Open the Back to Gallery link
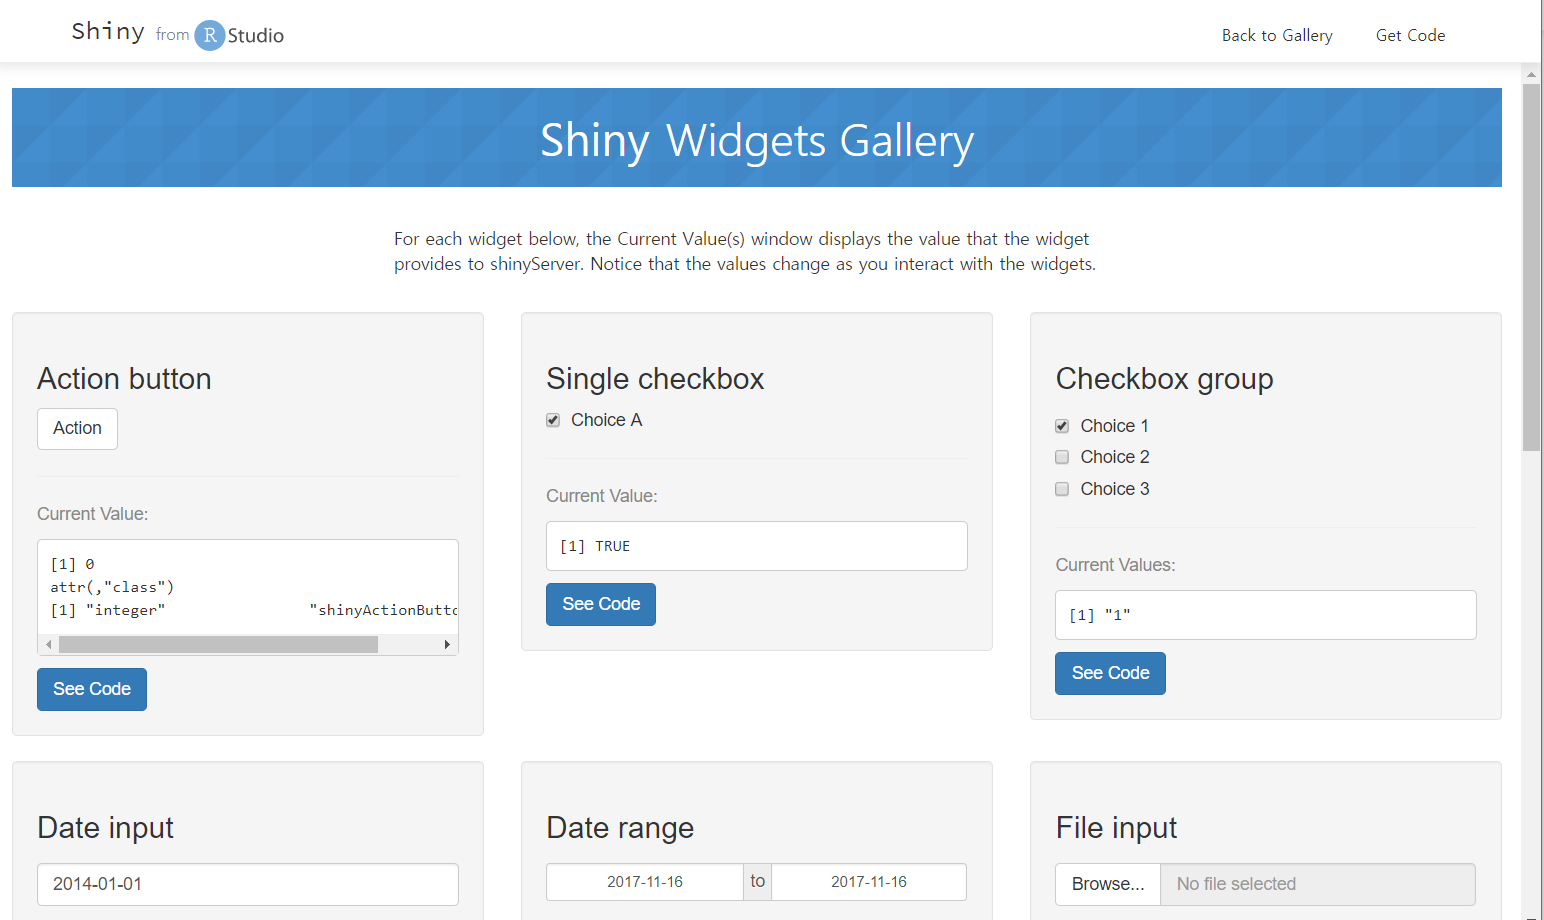Screen dimensions: 1544x920 click(x=1277, y=35)
